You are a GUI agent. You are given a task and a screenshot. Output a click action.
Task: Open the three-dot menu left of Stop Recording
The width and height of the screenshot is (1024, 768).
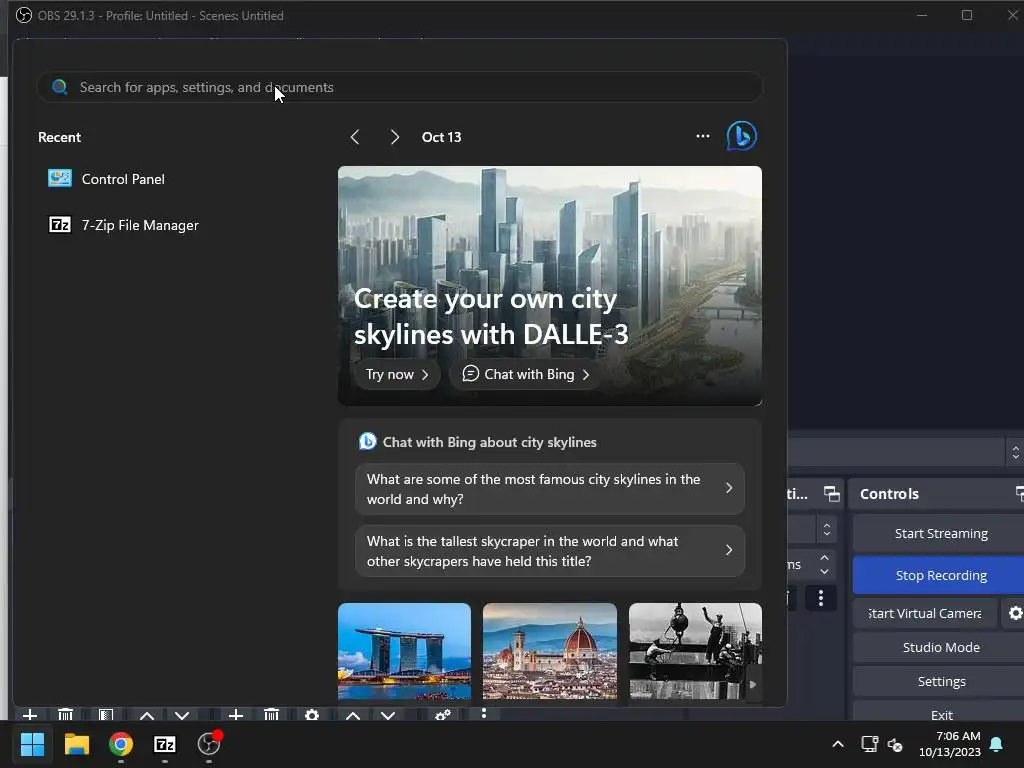click(821, 597)
